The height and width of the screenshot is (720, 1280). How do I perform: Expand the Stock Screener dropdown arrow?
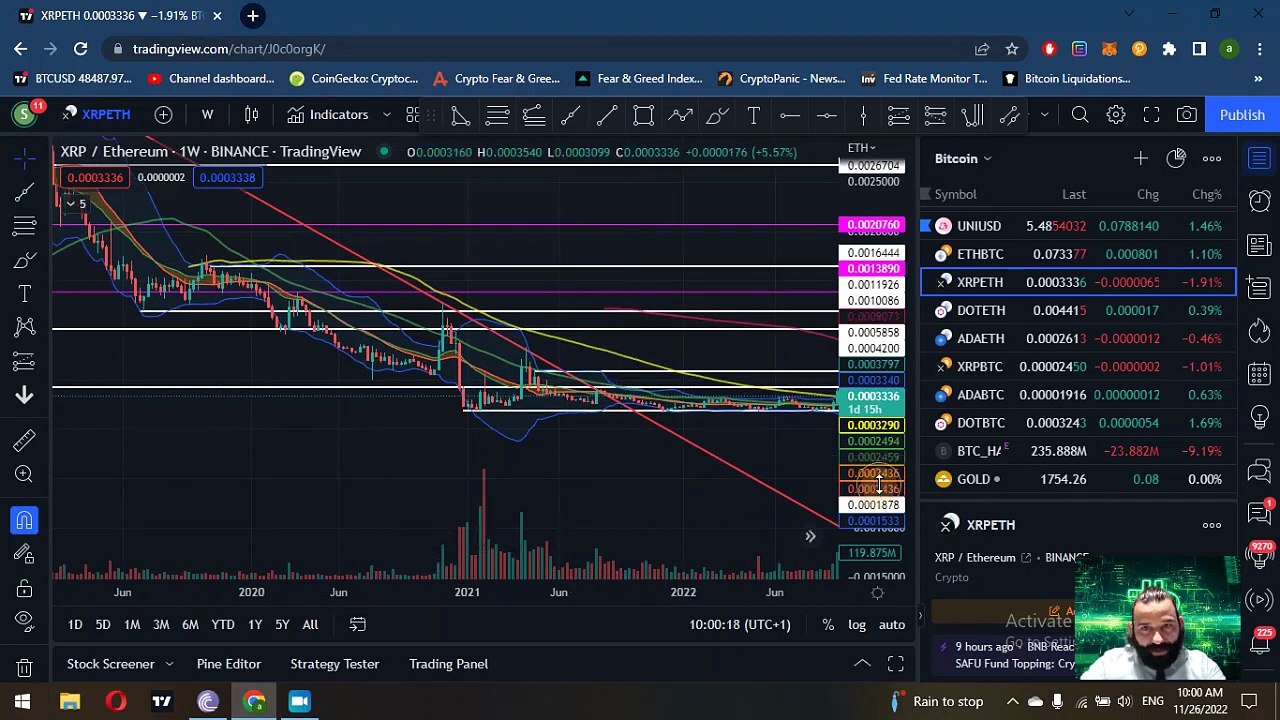click(x=169, y=664)
